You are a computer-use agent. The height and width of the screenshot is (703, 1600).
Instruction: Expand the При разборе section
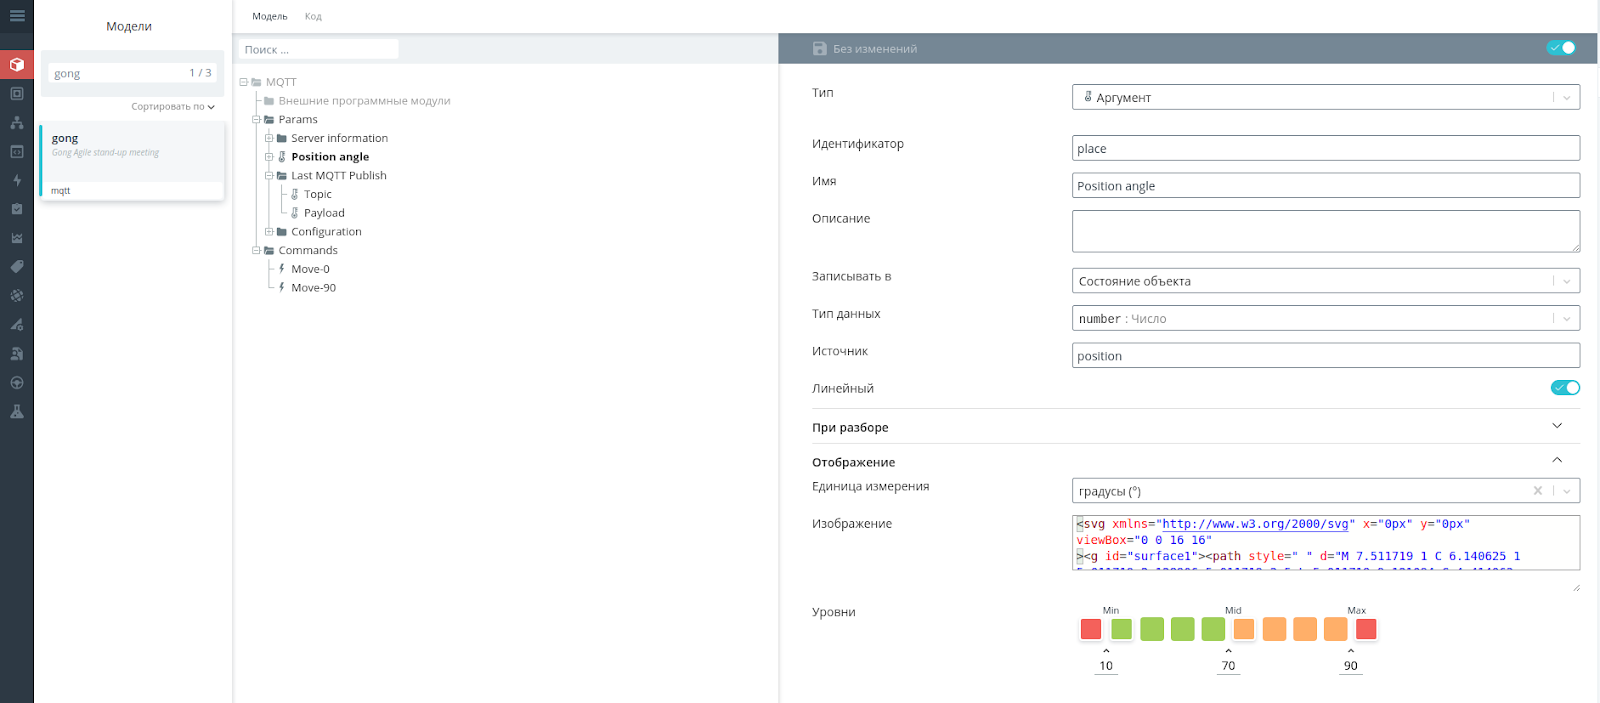(x=1196, y=427)
